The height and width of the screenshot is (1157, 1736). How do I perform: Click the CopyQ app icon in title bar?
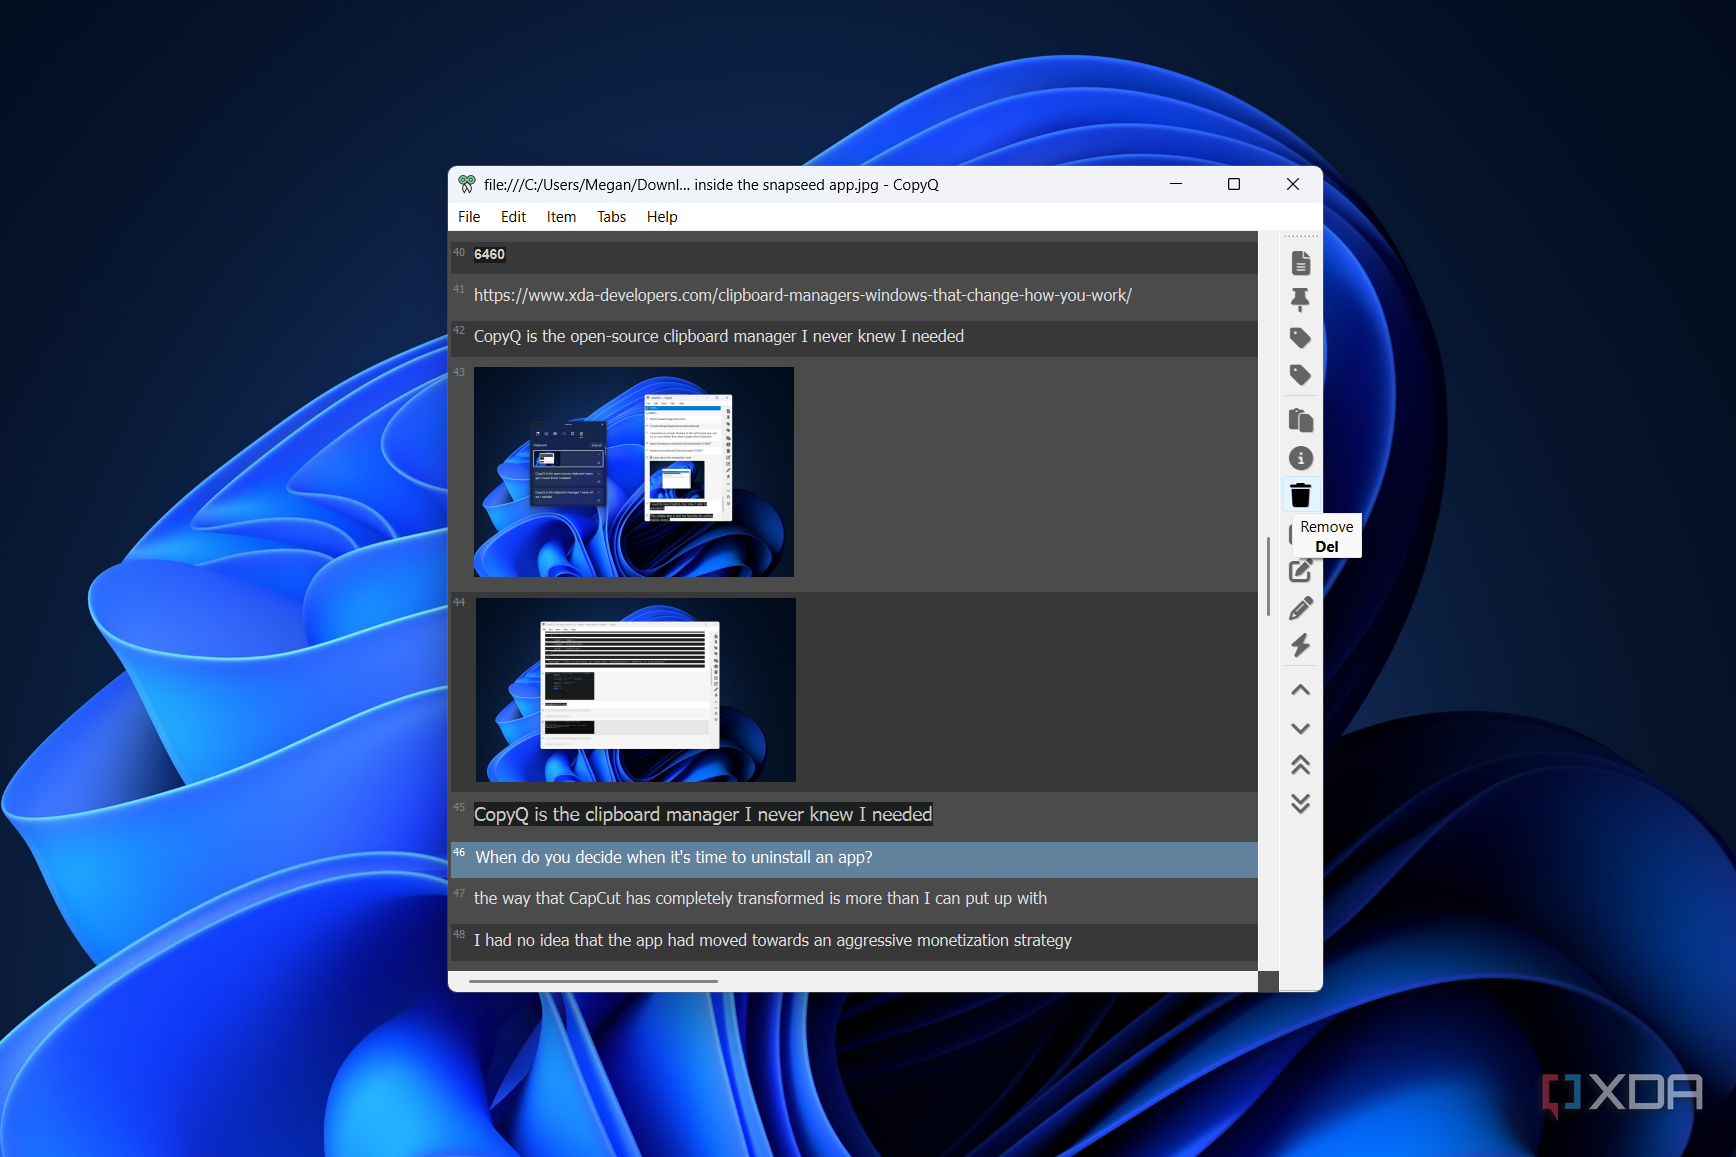click(x=467, y=184)
